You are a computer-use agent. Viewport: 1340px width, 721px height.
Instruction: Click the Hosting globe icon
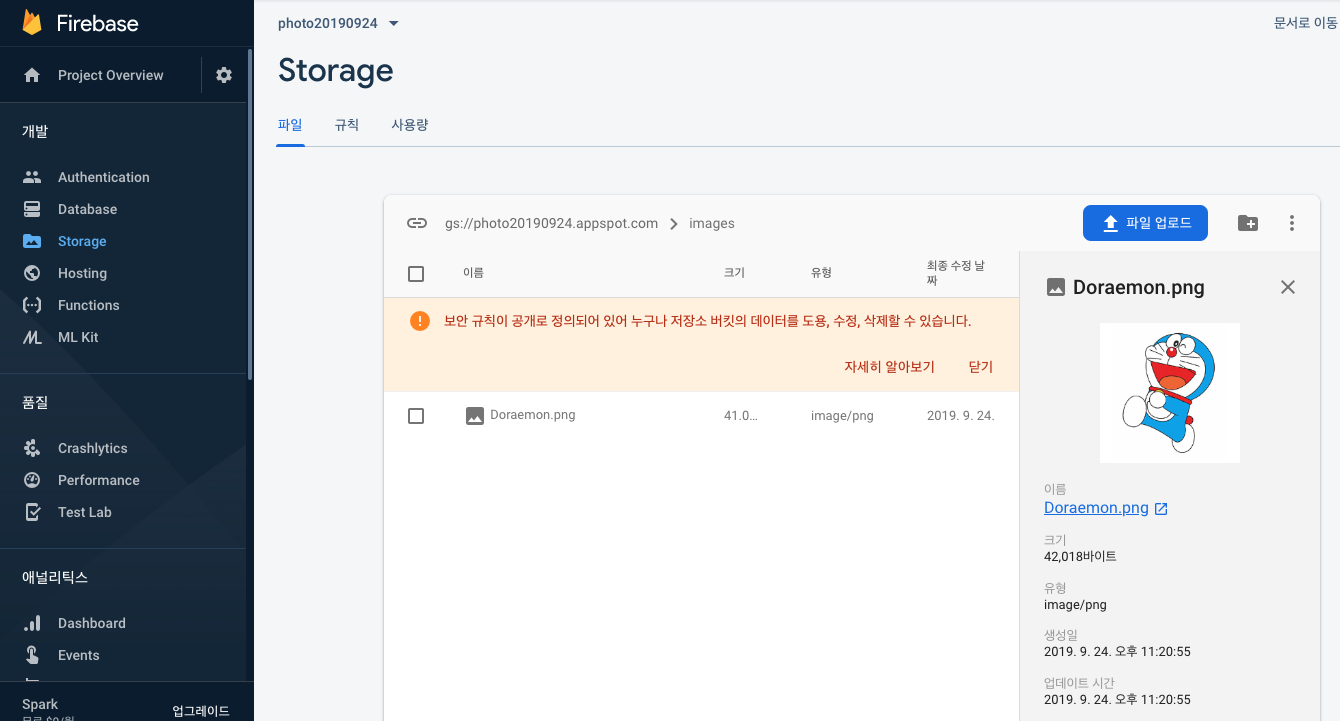[x=32, y=273]
